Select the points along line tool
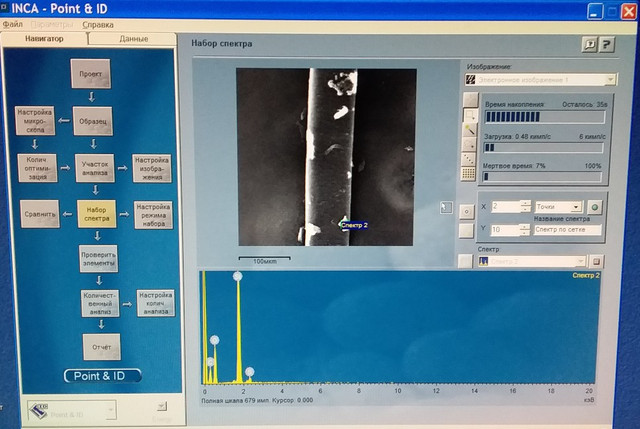640x429 pixels. [x=469, y=159]
